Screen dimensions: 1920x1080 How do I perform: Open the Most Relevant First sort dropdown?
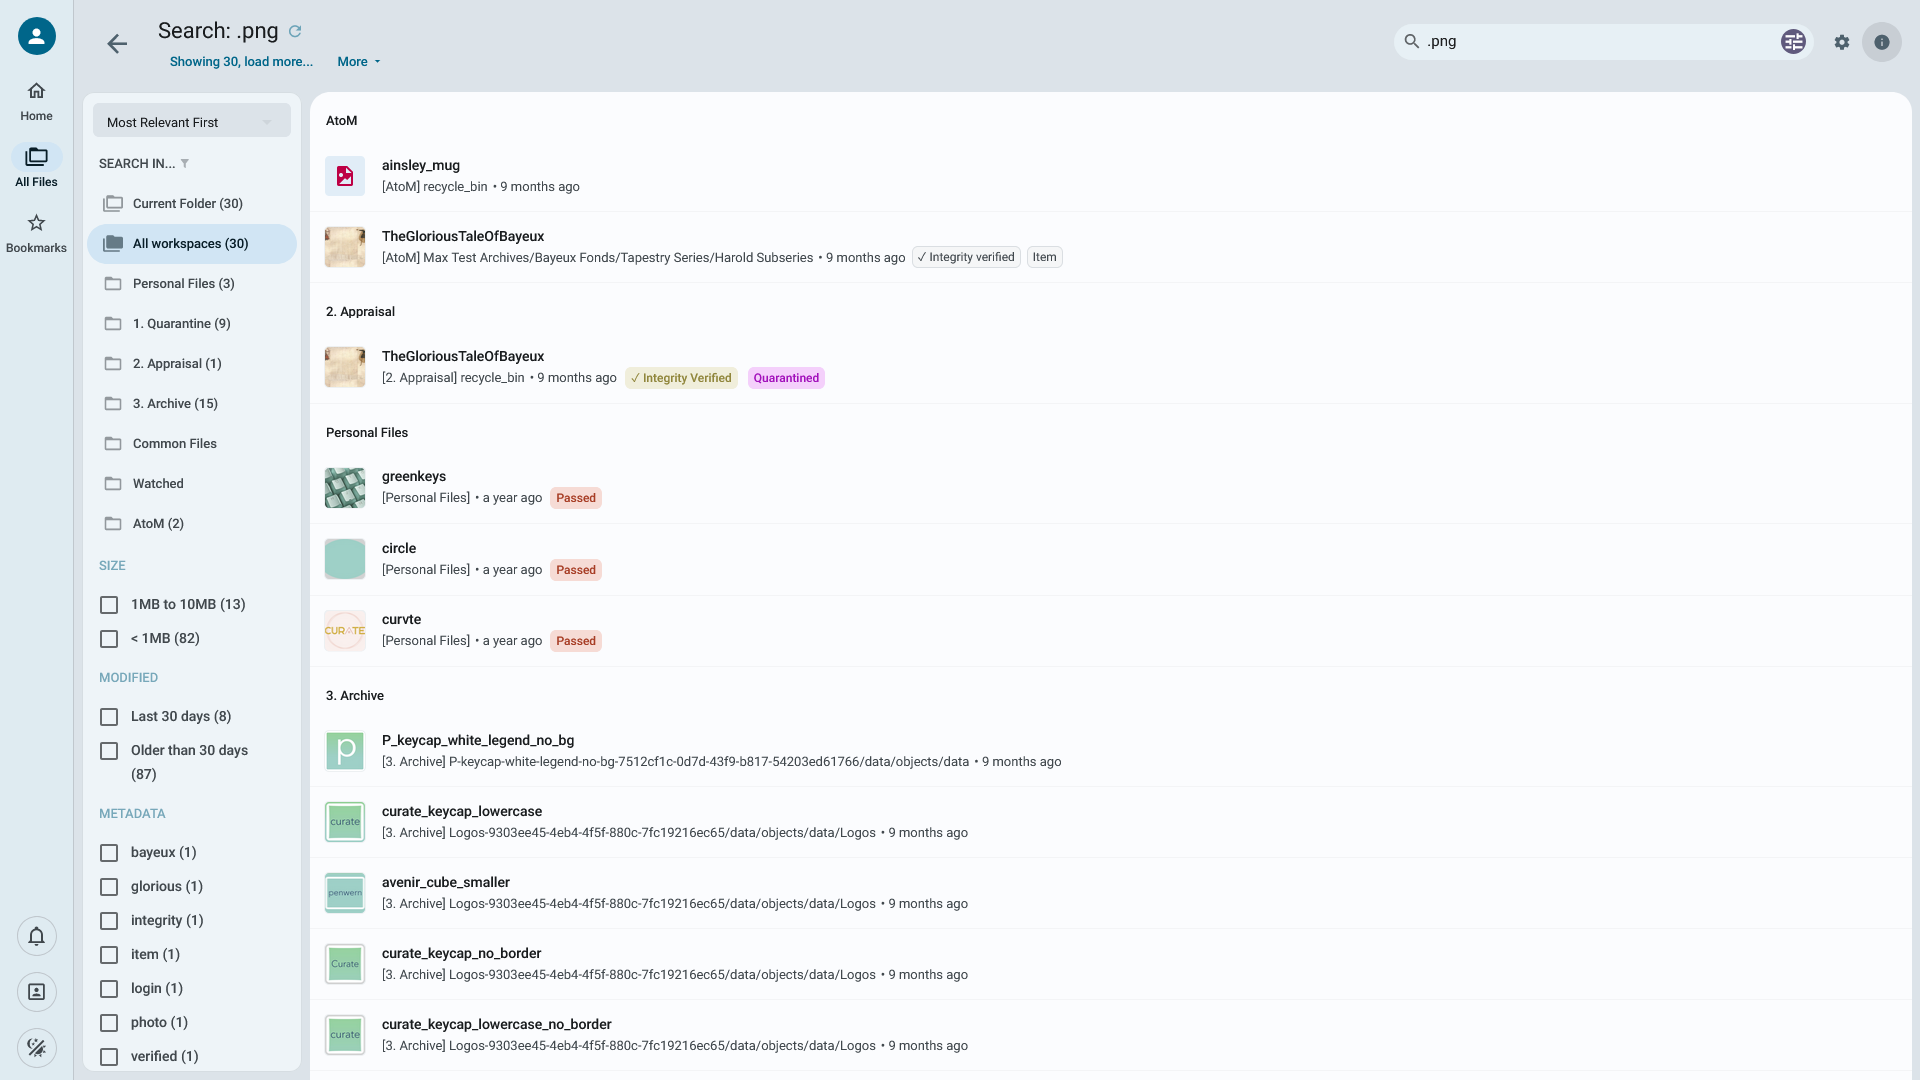click(191, 120)
